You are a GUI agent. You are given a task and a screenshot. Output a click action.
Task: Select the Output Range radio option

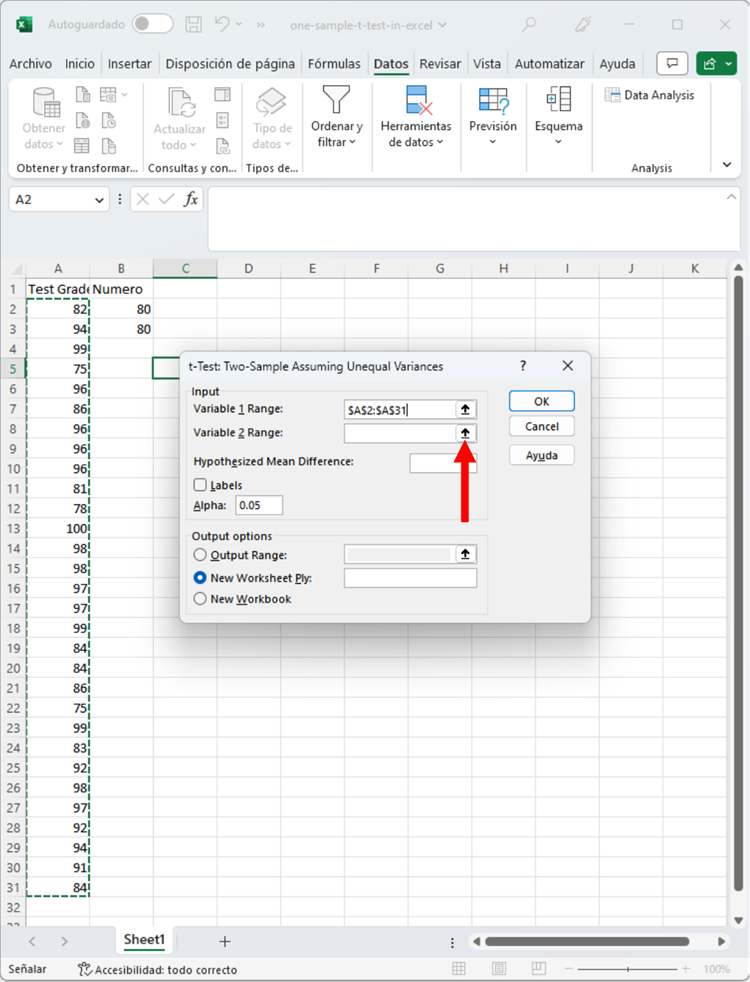(x=201, y=555)
